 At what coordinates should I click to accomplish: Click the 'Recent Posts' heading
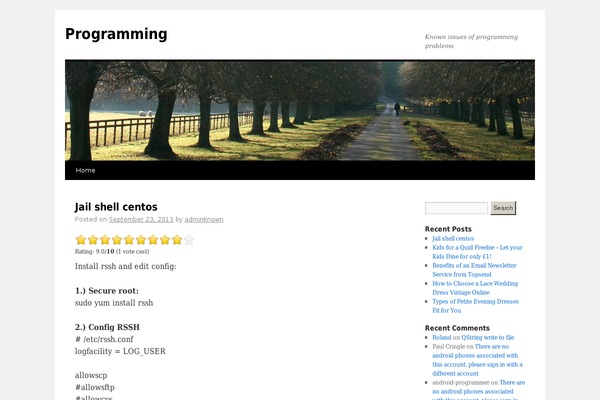(x=448, y=229)
